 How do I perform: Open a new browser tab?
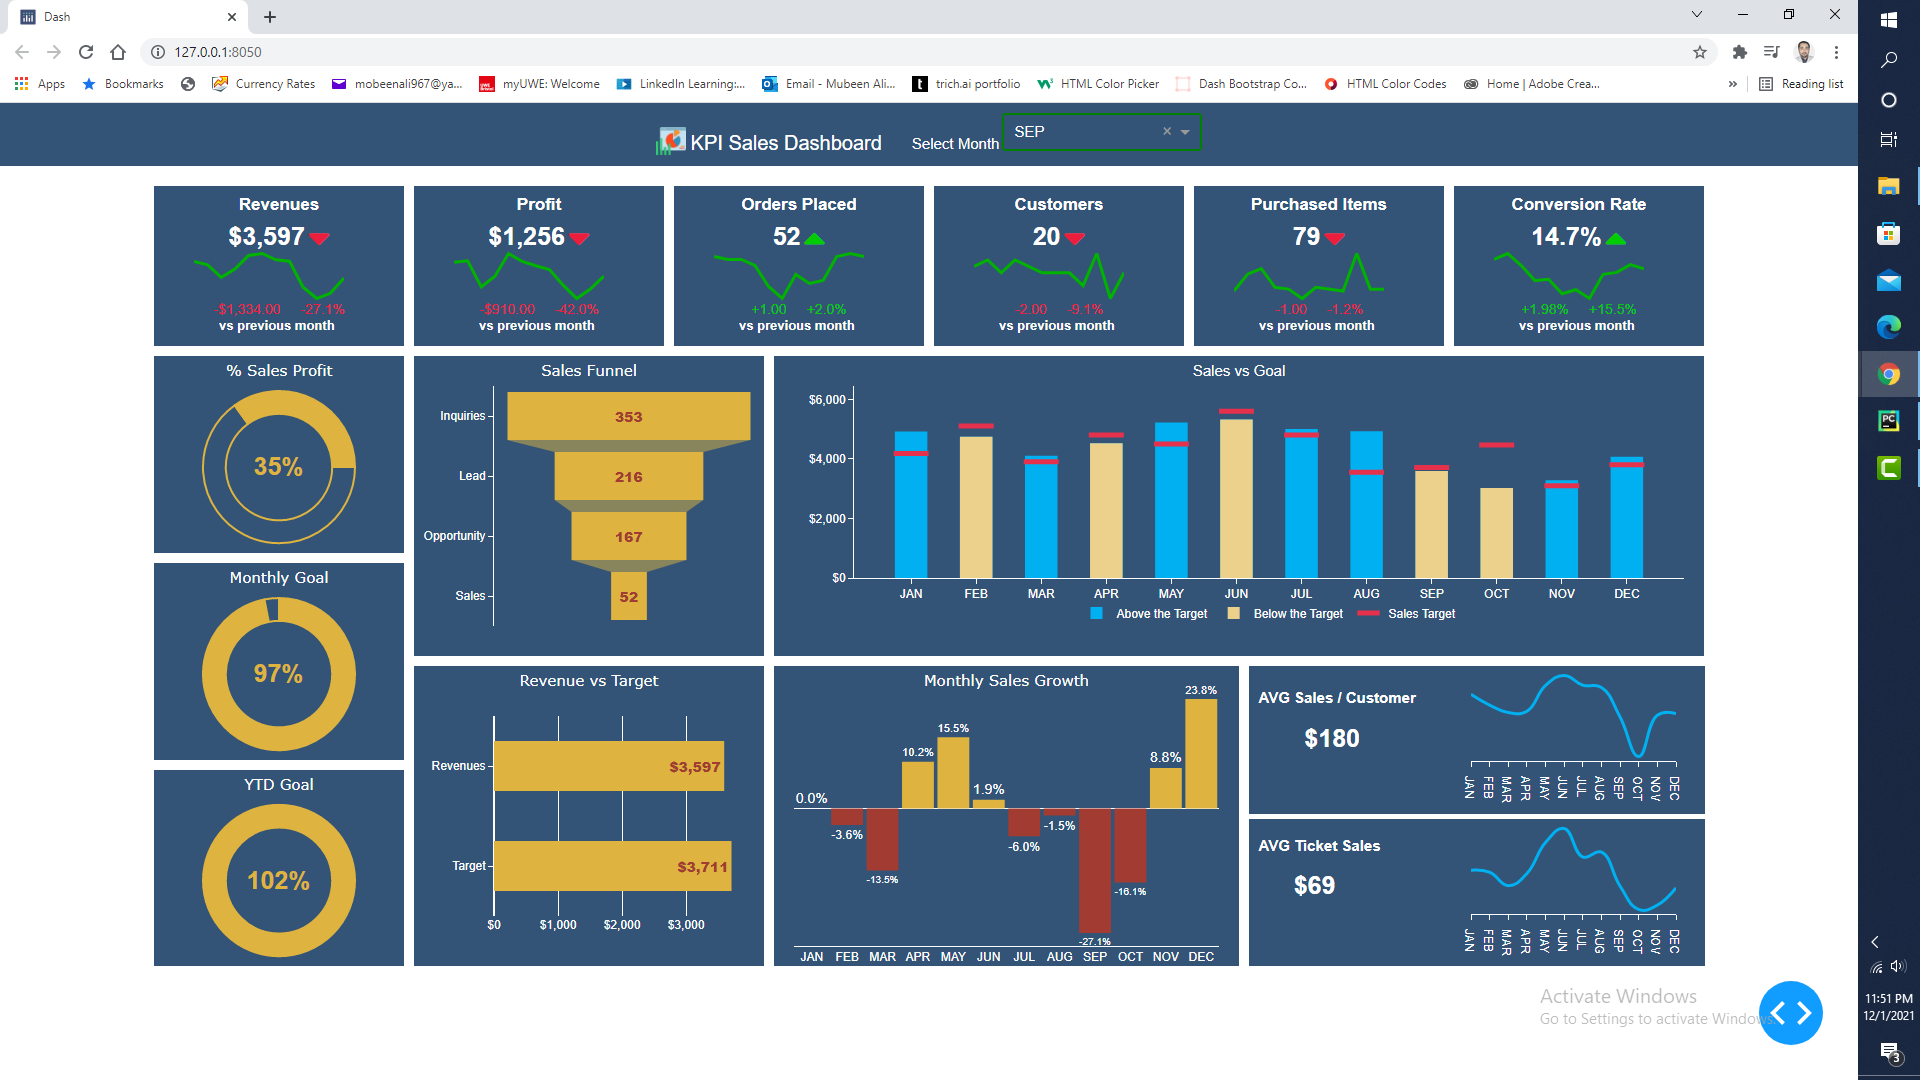tap(270, 17)
